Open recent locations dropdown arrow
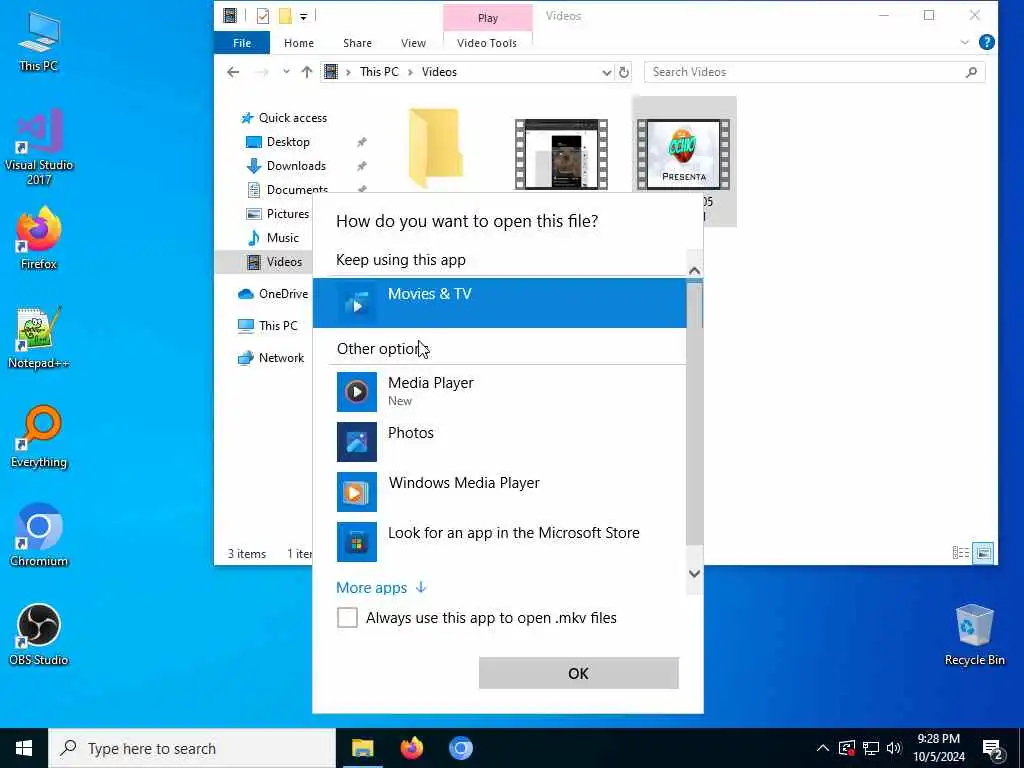Image resolution: width=1024 pixels, height=768 pixels. [x=286, y=72]
